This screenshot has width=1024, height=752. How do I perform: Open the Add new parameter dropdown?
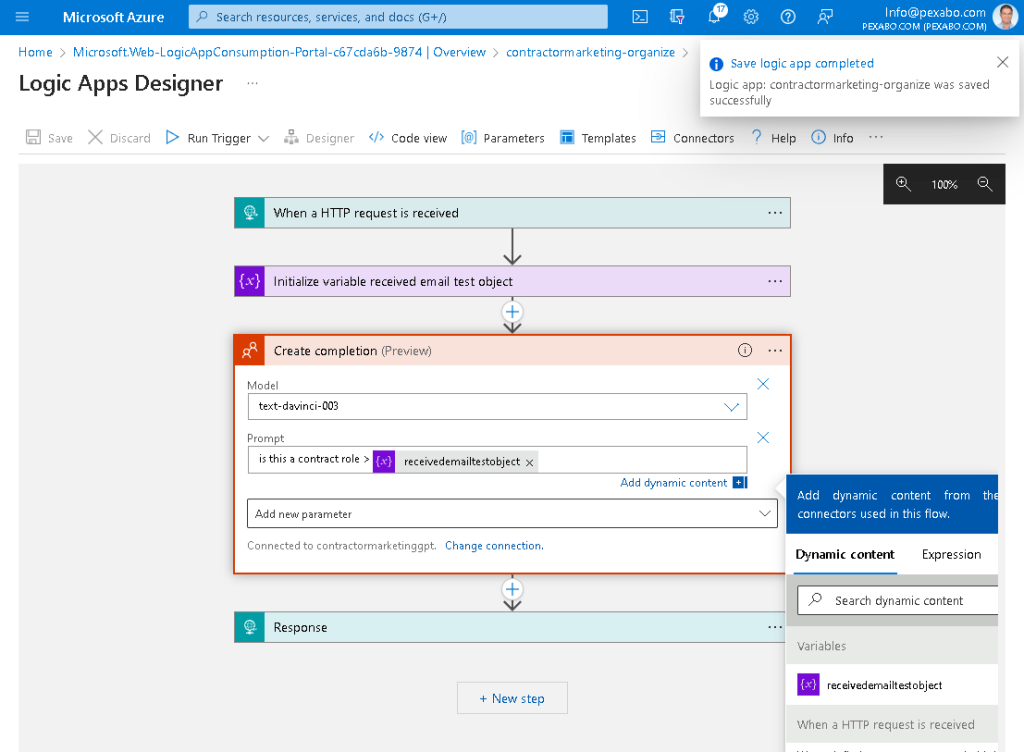(x=513, y=514)
